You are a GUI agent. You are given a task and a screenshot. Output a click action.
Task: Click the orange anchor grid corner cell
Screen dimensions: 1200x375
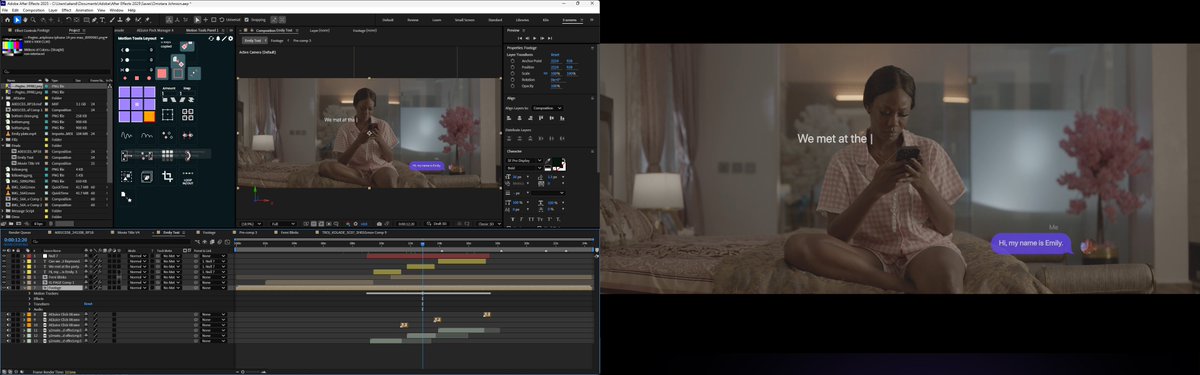click(x=149, y=117)
